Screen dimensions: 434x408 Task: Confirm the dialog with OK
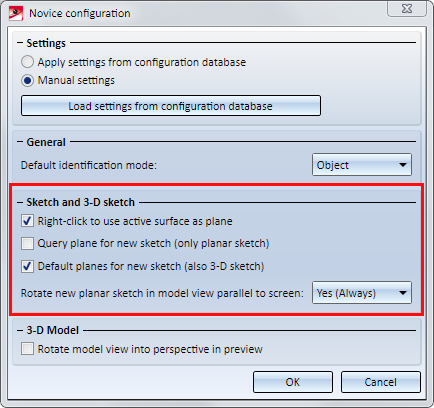[293, 382]
